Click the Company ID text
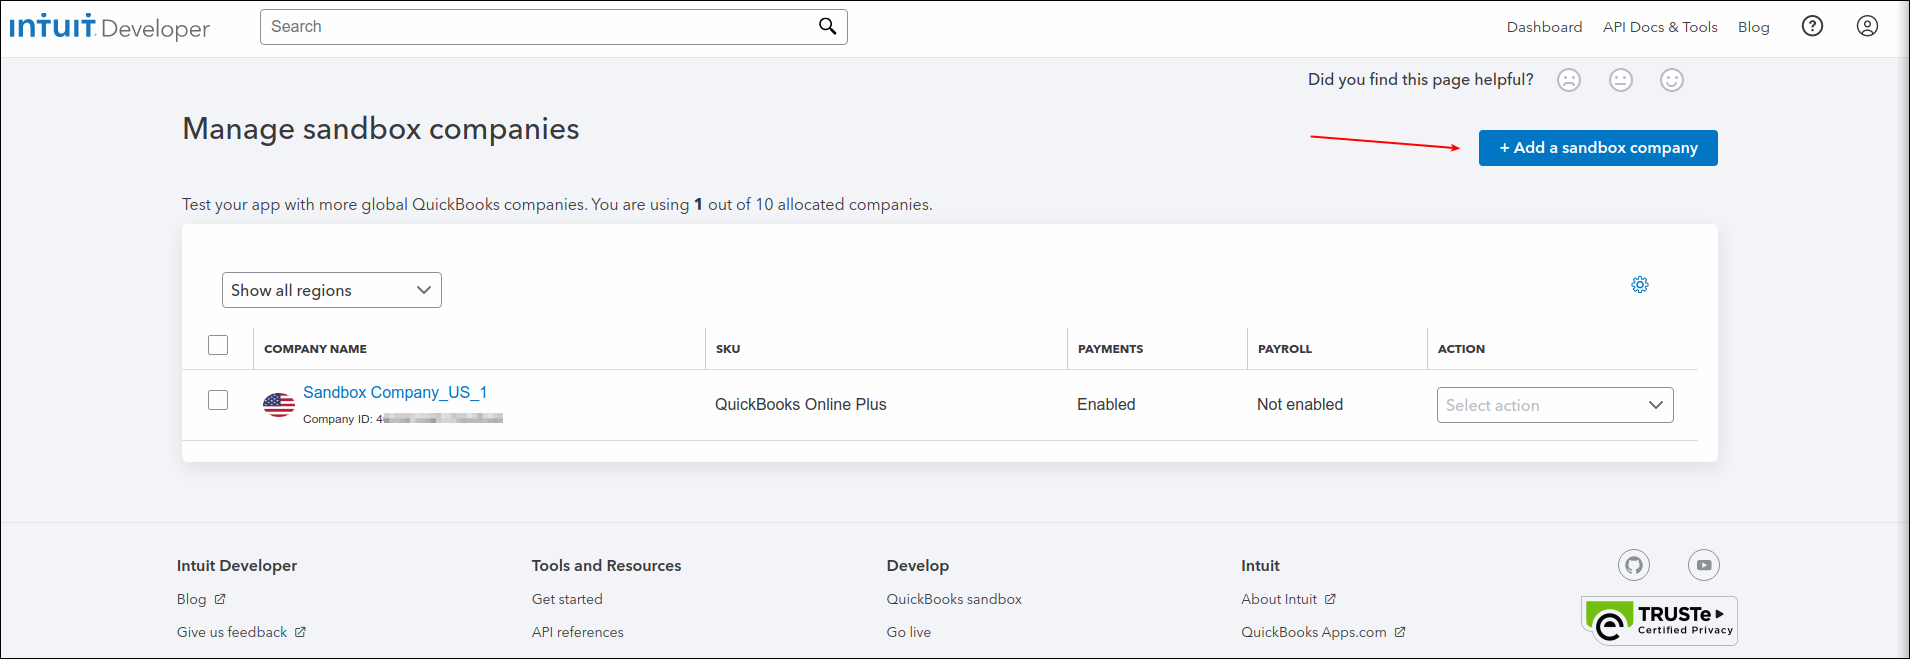Viewport: 1910px width, 659px height. click(x=402, y=419)
